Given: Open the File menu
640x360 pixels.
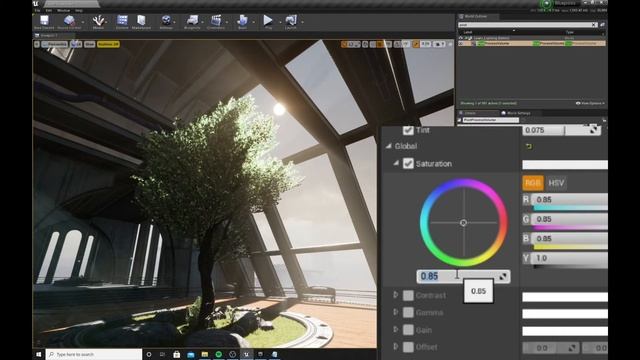Looking at the screenshot, I should tap(37, 10).
